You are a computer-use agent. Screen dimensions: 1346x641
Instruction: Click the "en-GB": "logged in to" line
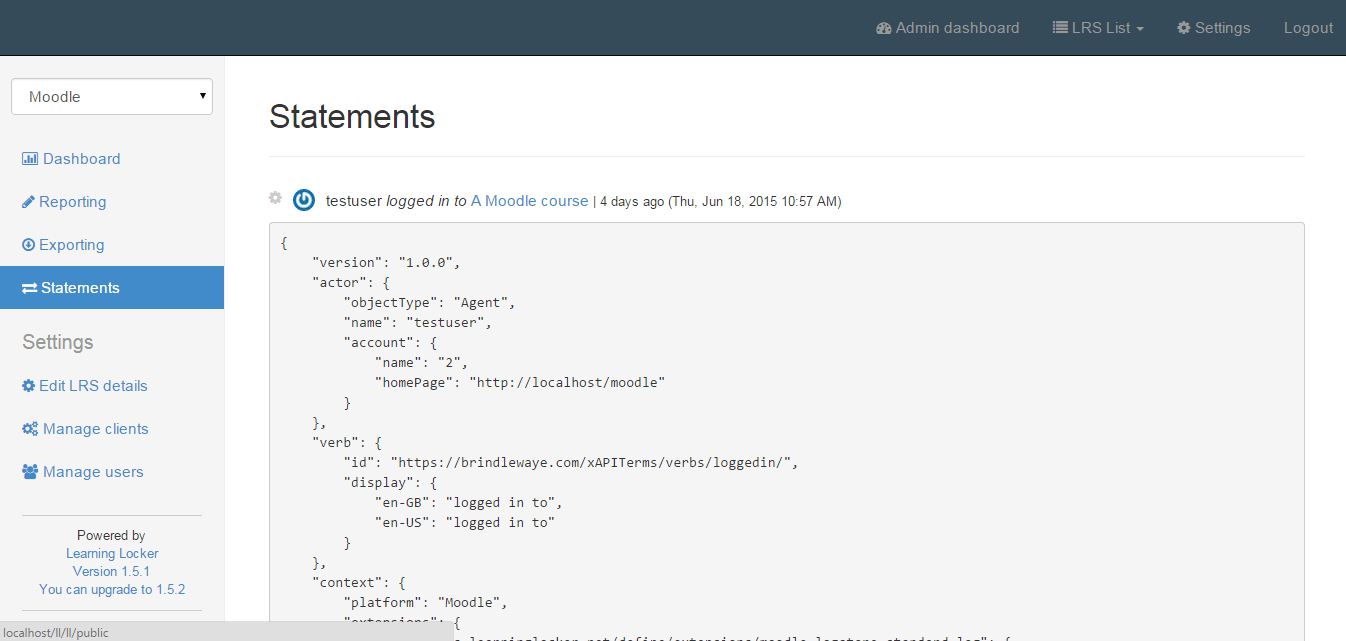pyautogui.click(x=469, y=502)
